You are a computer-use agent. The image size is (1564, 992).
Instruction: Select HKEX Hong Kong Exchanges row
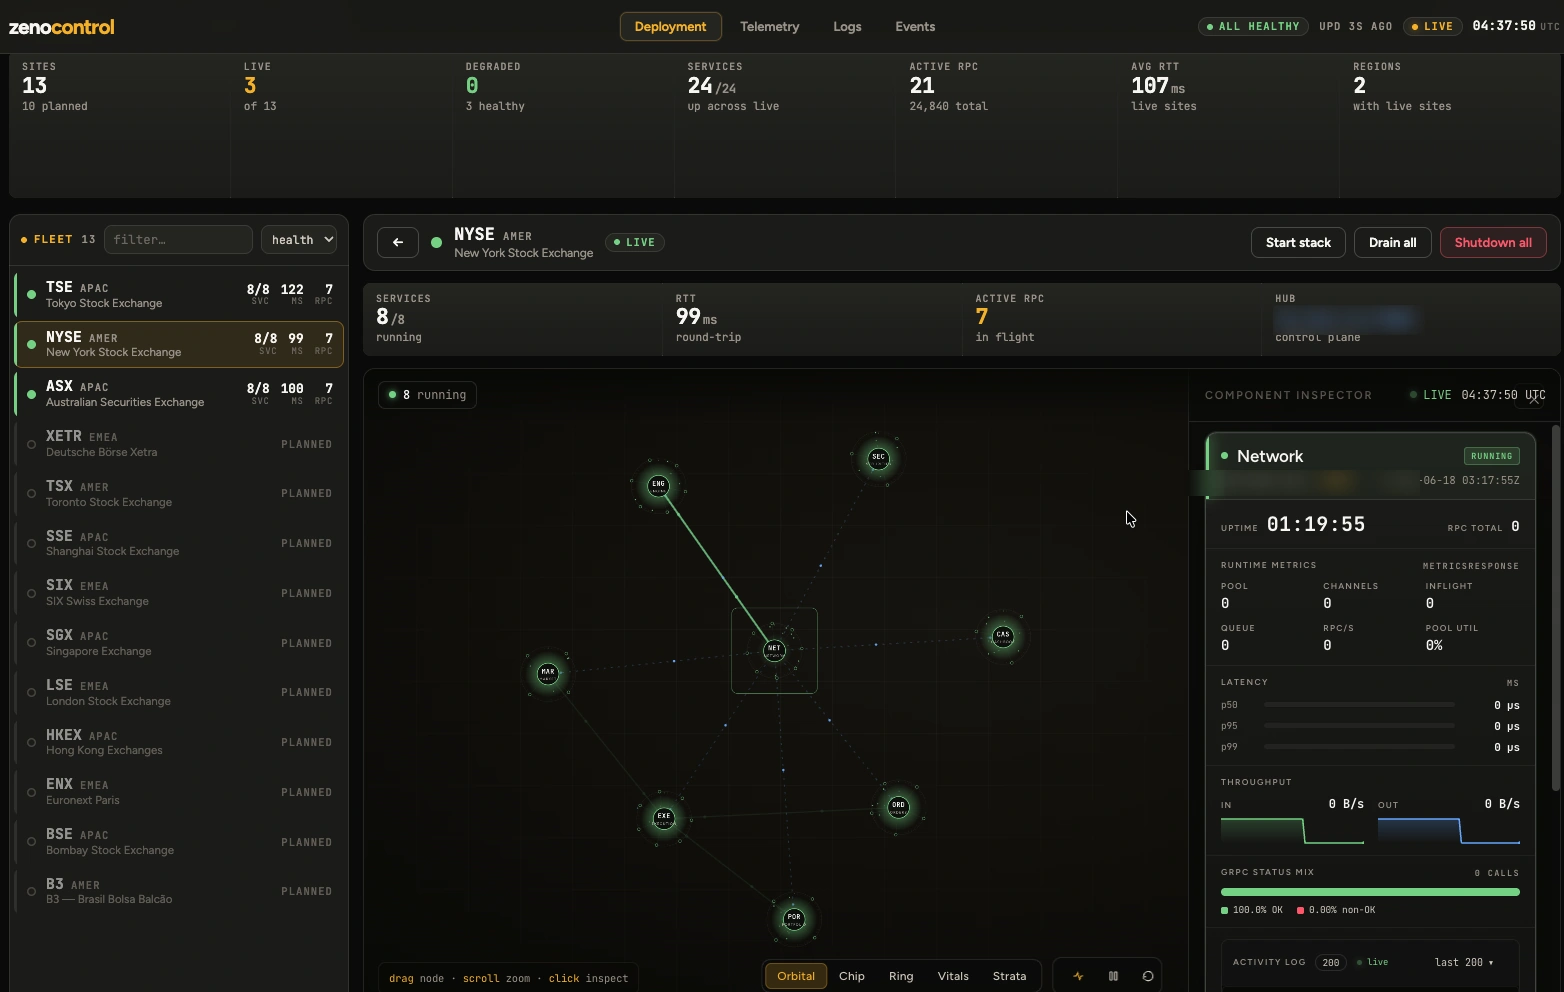click(179, 742)
